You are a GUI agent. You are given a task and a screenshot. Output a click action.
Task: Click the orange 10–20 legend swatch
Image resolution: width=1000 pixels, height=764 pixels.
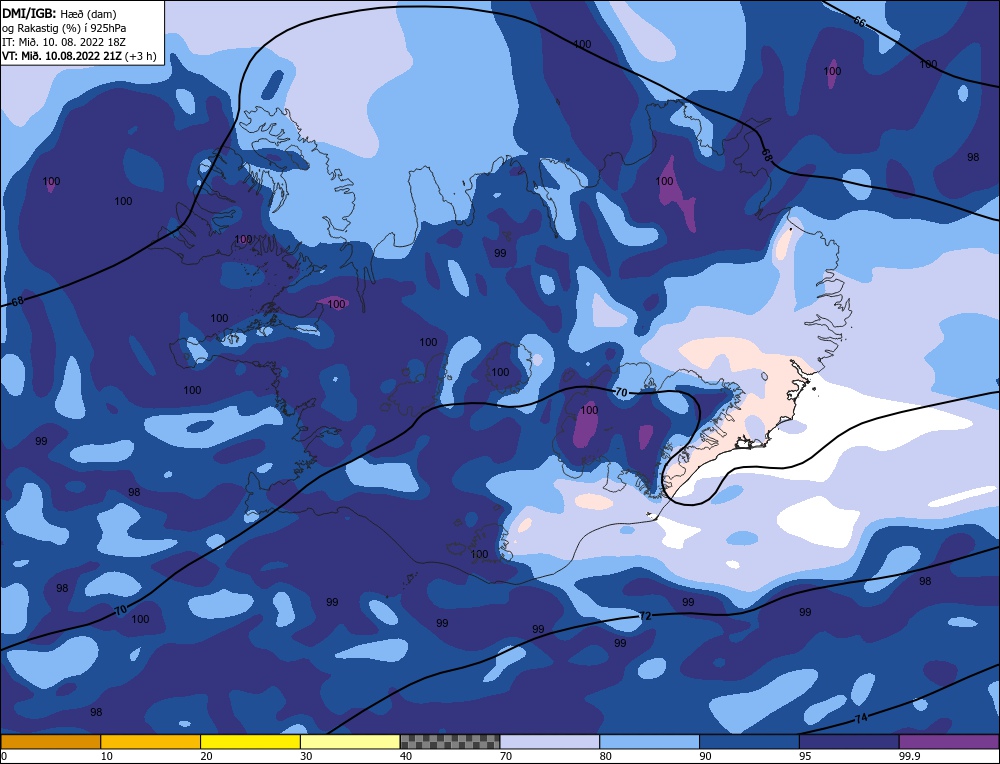[151, 742]
